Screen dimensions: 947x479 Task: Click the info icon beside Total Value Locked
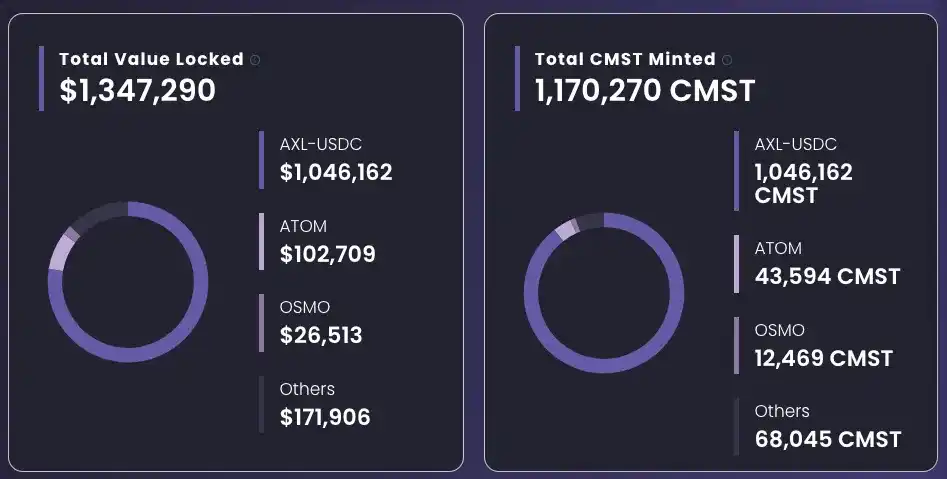coord(255,60)
